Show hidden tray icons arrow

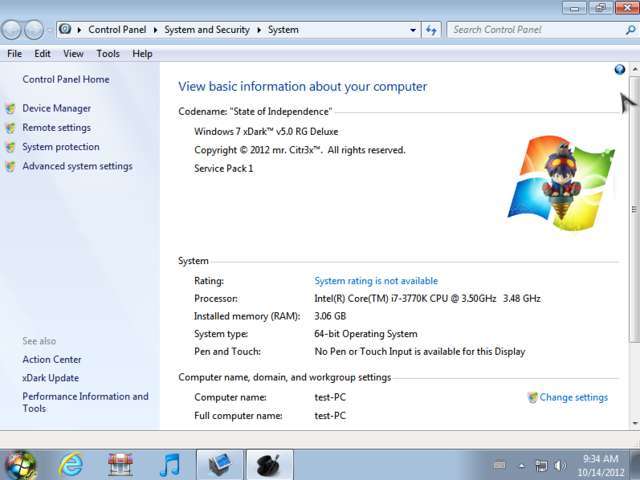[521, 466]
